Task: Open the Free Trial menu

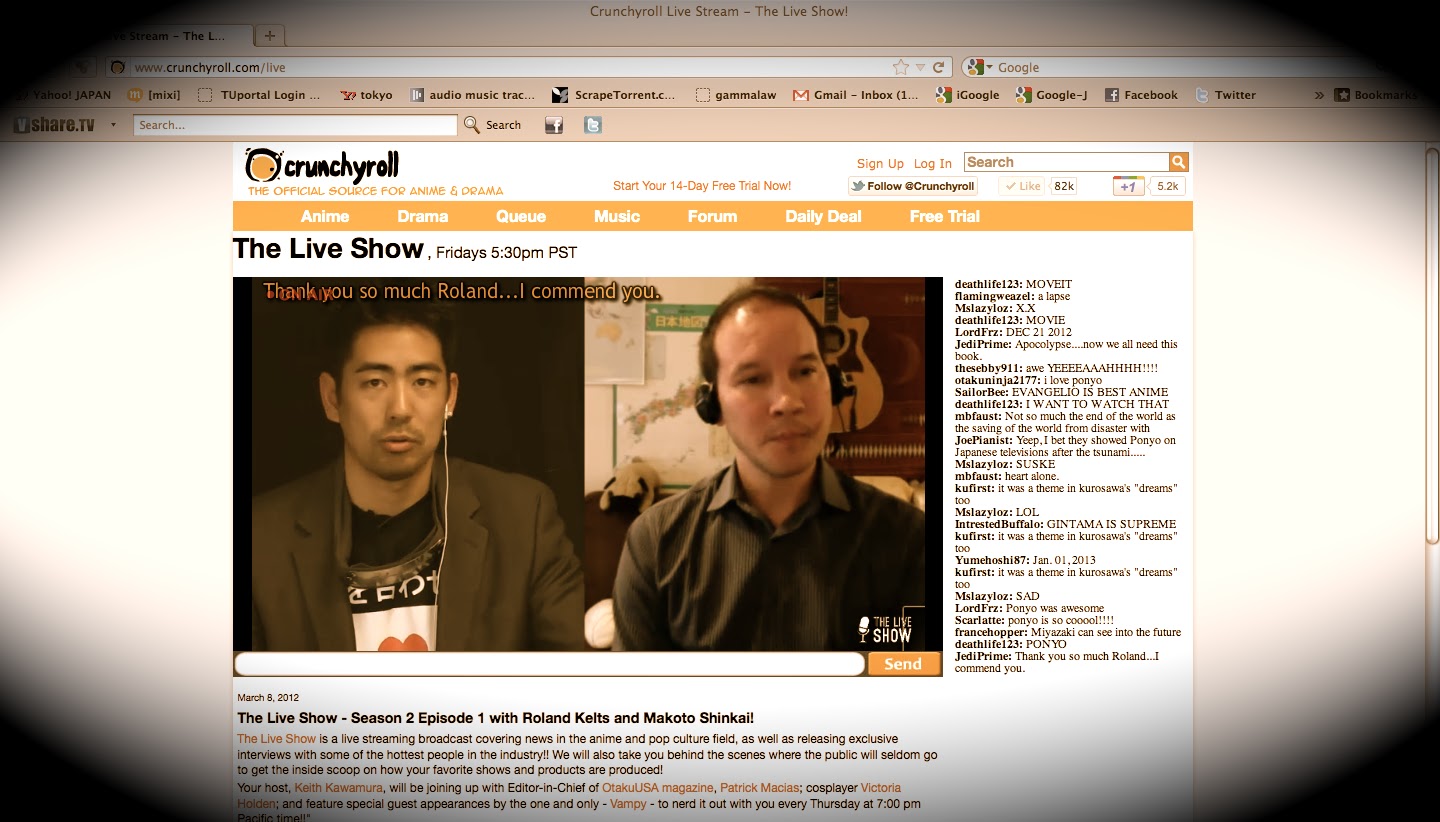Action: tap(945, 216)
